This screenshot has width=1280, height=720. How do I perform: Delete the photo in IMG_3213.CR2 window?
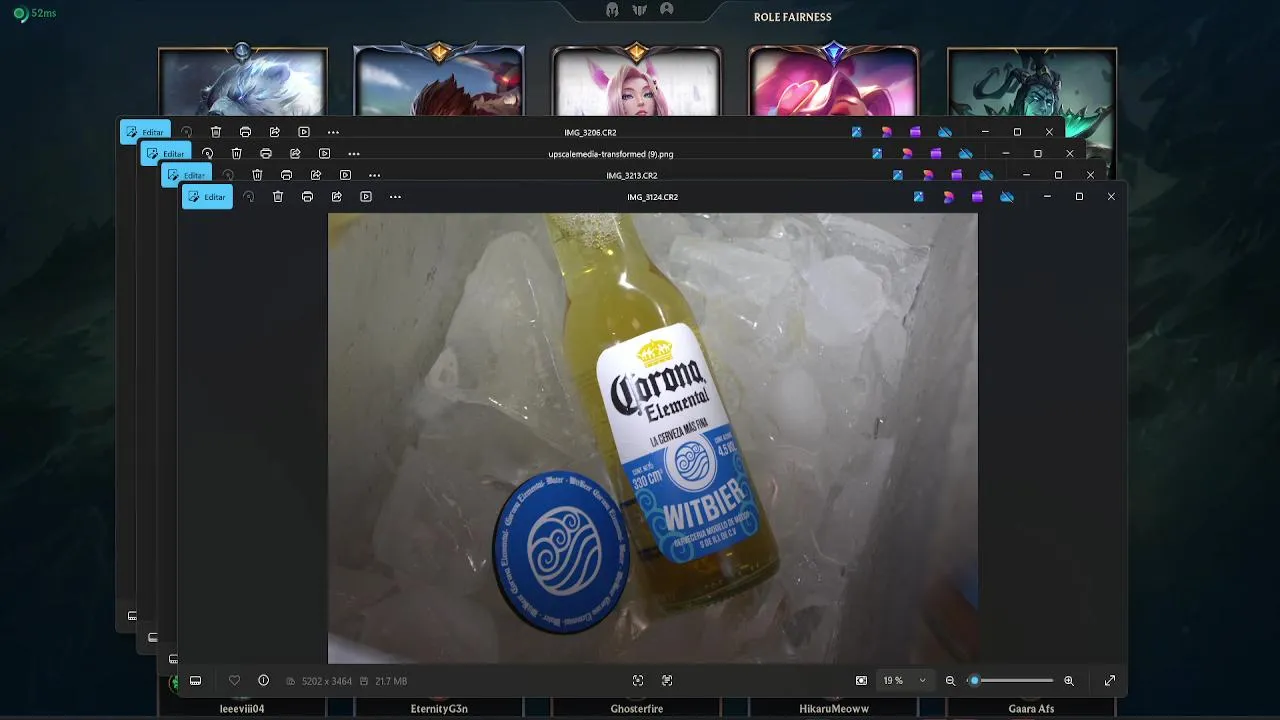click(x=257, y=175)
